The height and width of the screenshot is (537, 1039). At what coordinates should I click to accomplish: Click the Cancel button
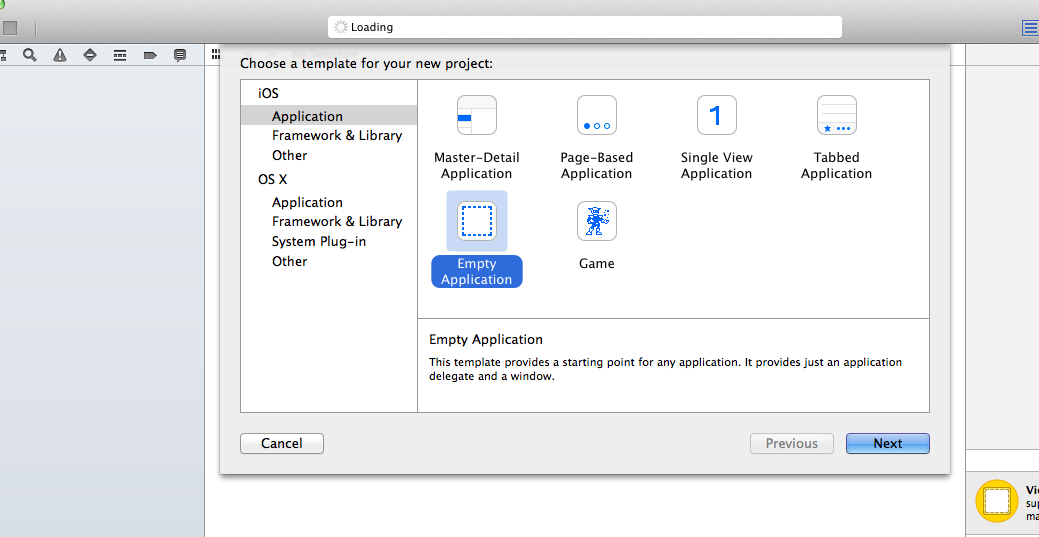282,444
